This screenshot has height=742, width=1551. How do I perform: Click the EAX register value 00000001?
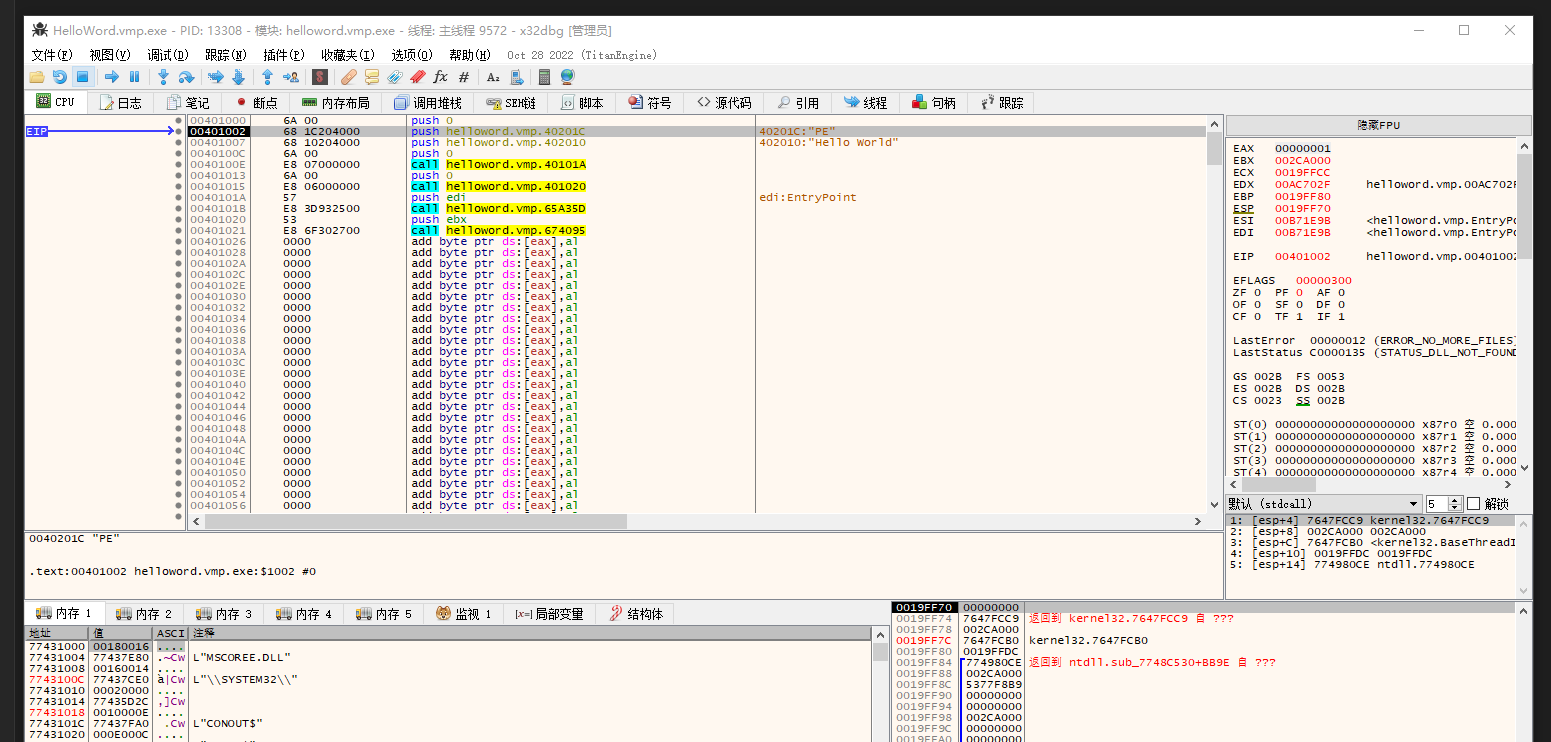pos(1302,148)
